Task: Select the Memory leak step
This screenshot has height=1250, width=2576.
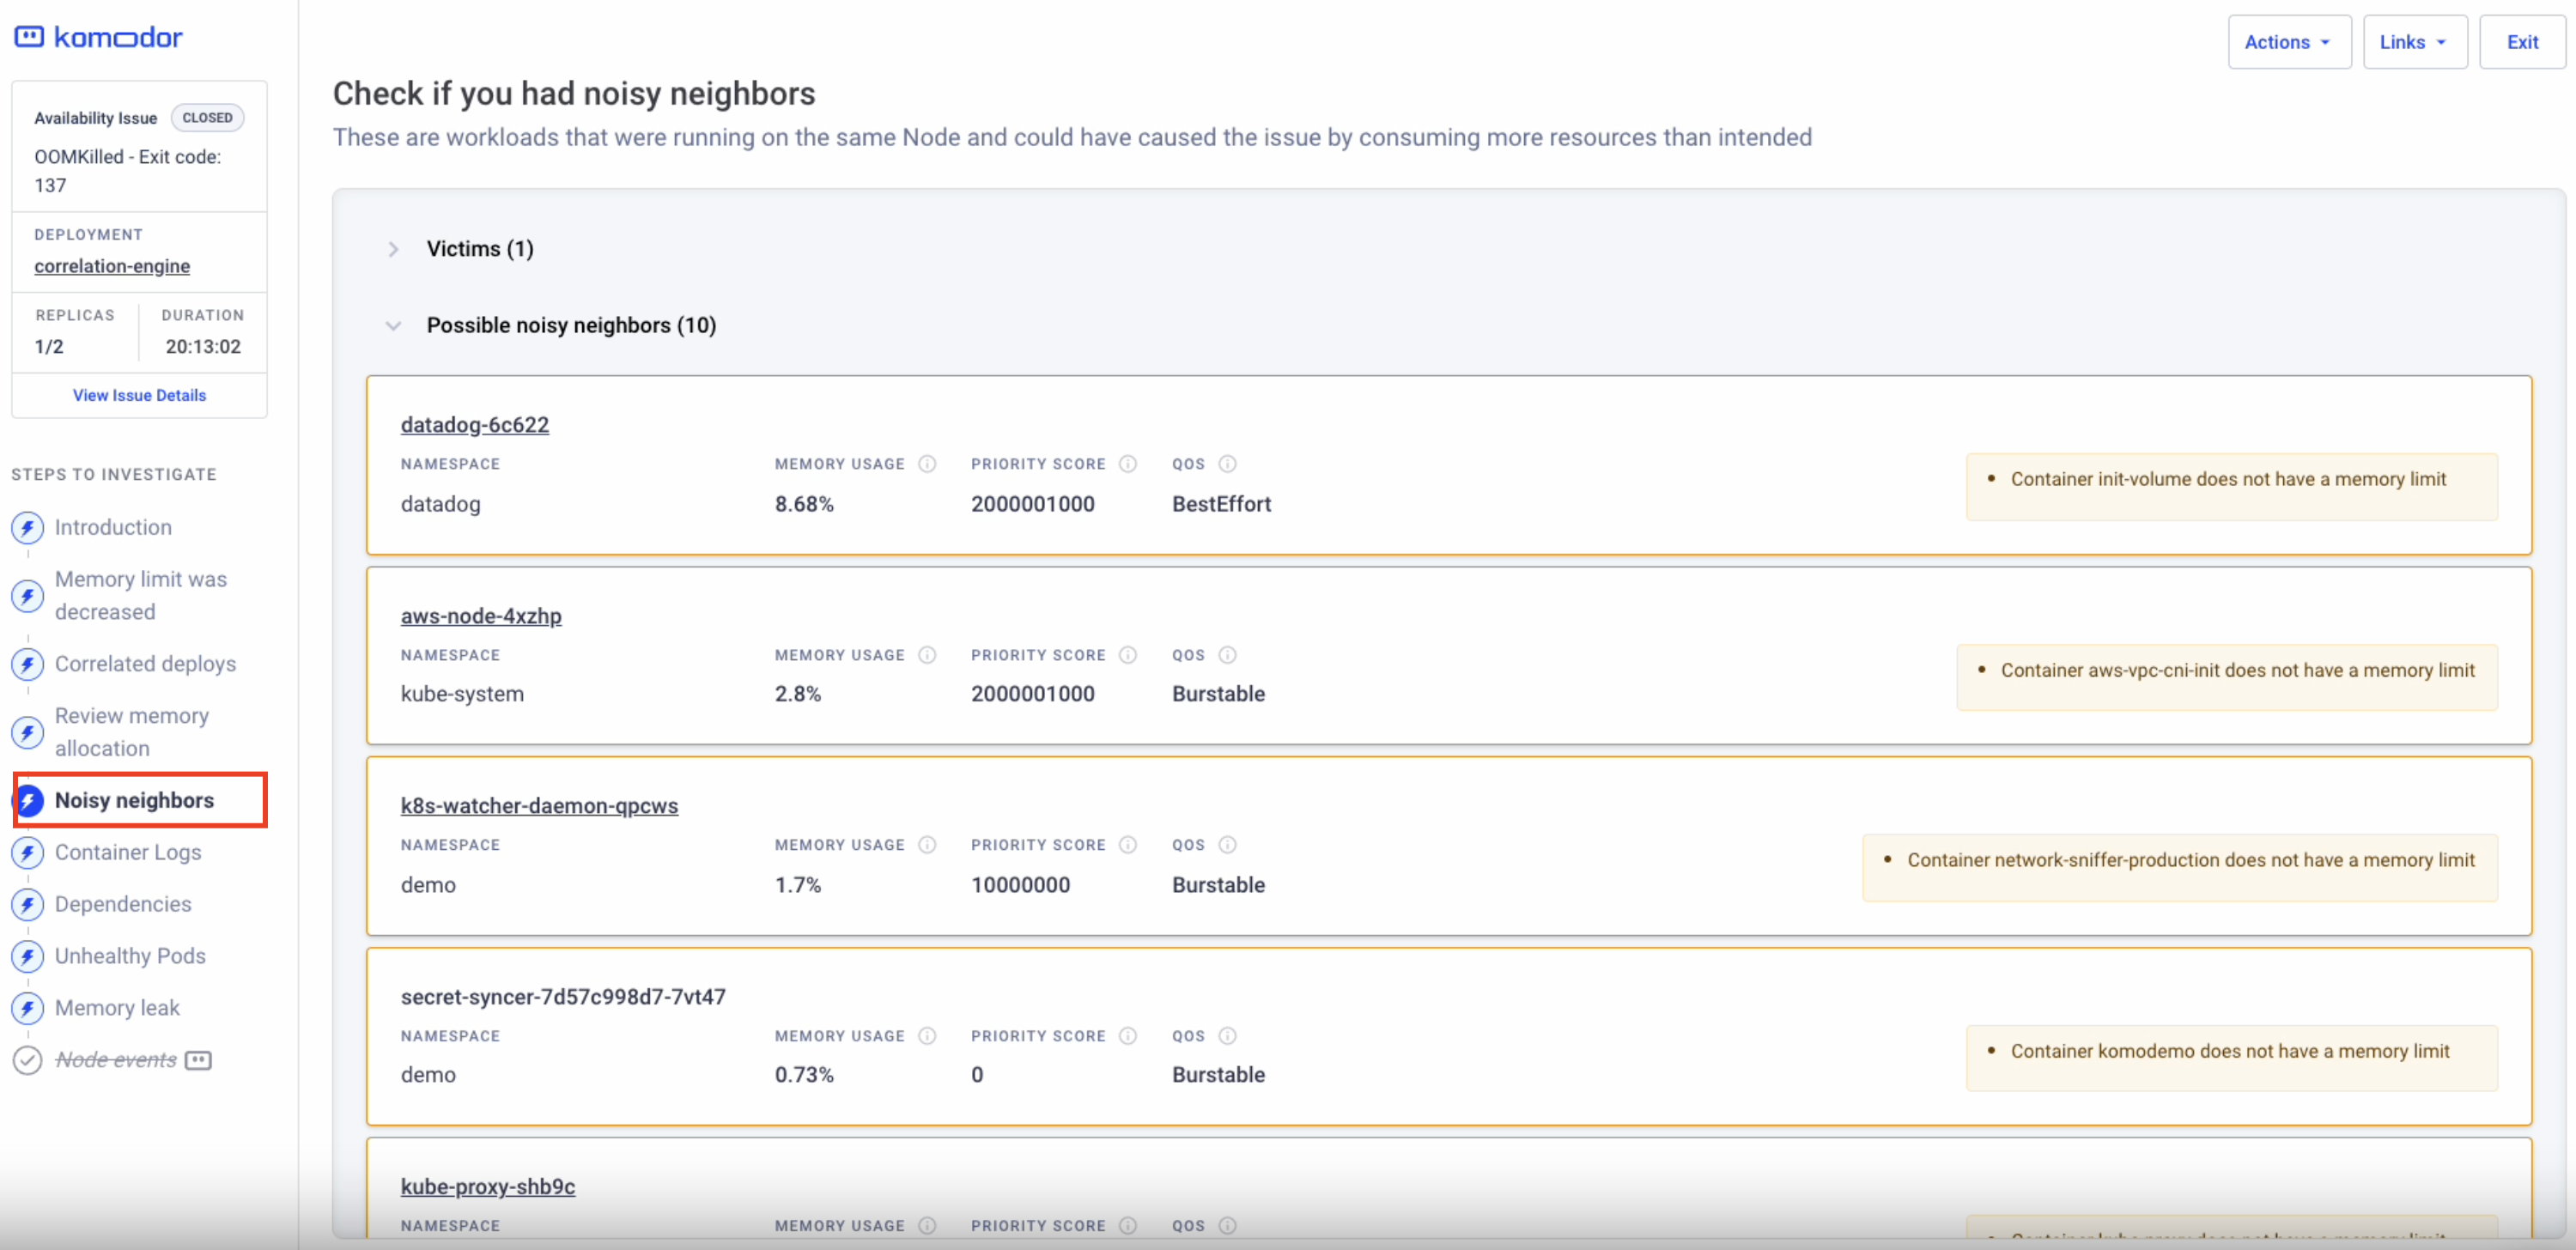Action: [x=117, y=1009]
